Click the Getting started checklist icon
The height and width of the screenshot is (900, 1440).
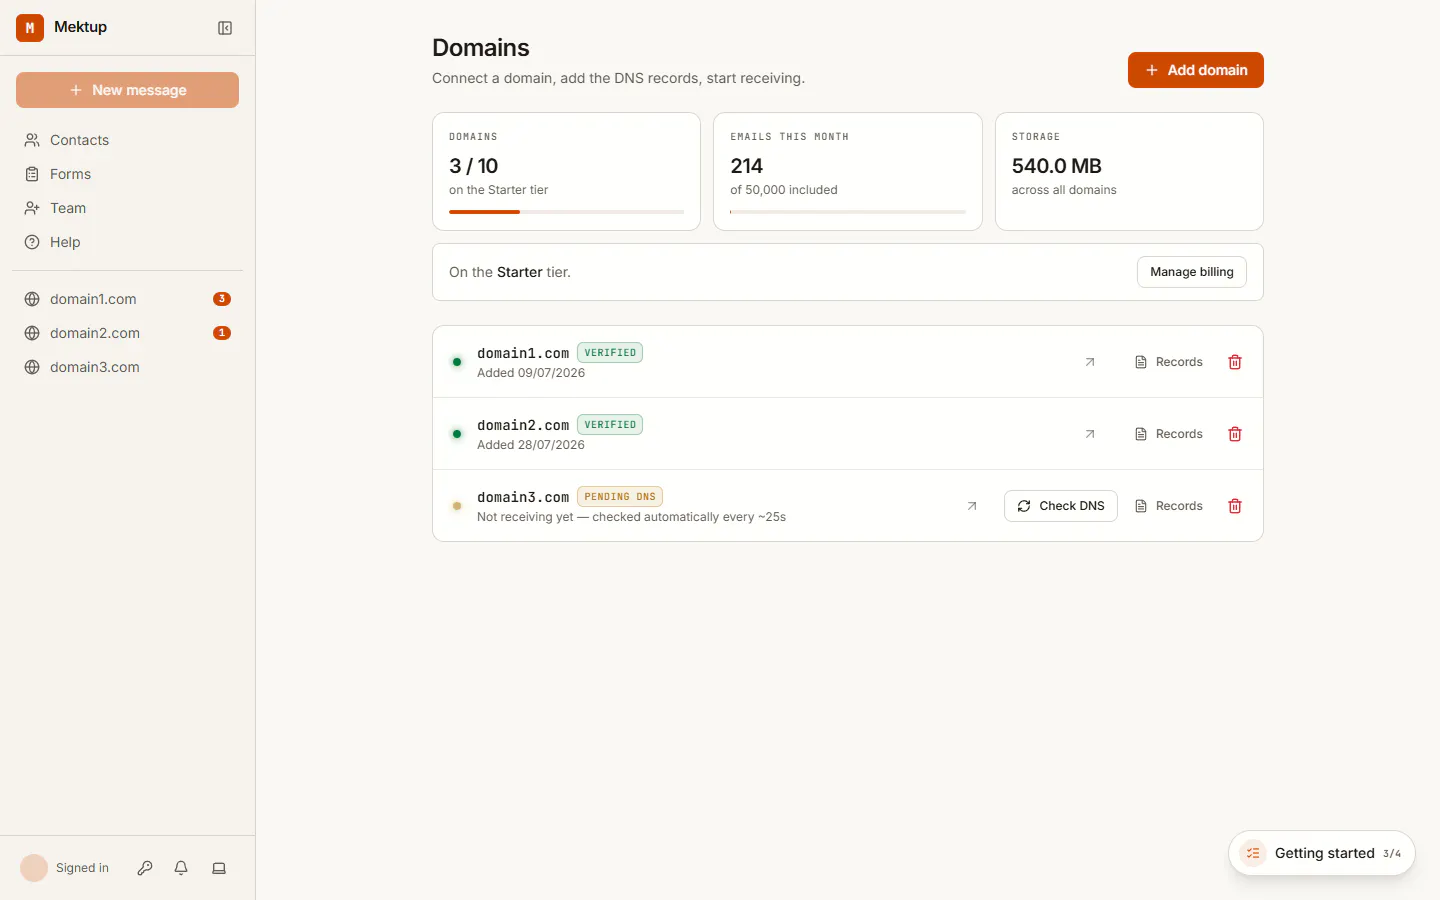(1253, 853)
